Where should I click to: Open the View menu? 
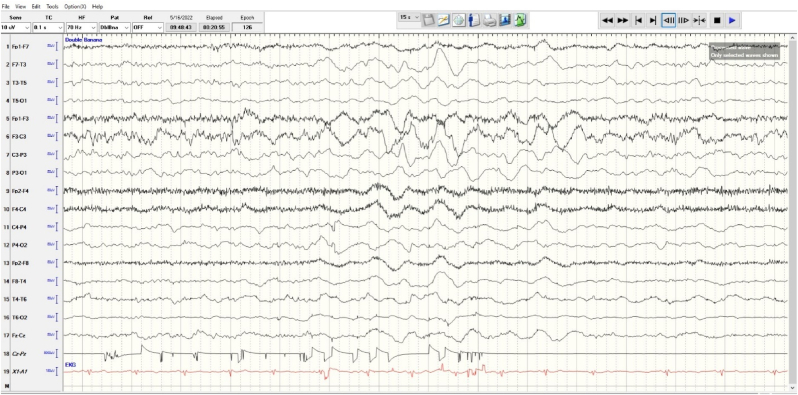pyautogui.click(x=20, y=7)
